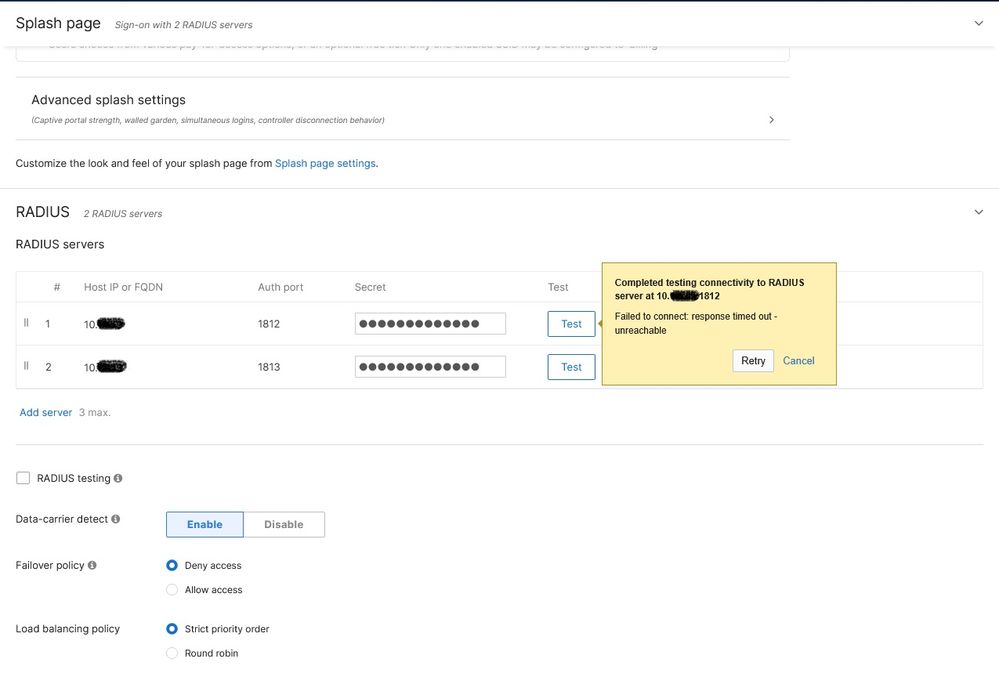
Task: Click Add server link
Action: click(46, 412)
